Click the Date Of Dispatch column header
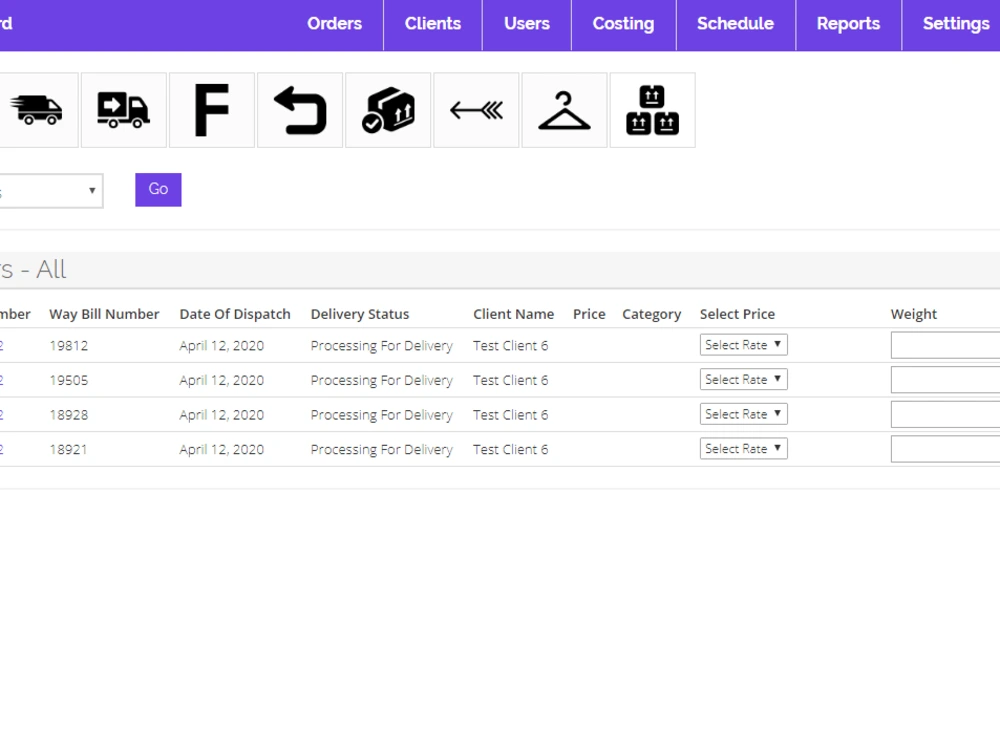1000x750 pixels. click(x=235, y=314)
